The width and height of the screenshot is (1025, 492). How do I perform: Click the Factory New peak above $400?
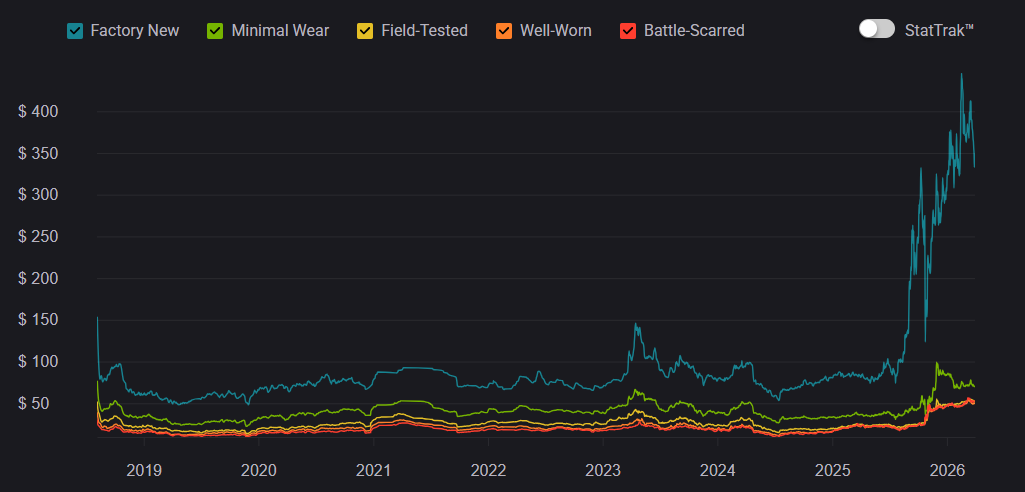click(962, 75)
